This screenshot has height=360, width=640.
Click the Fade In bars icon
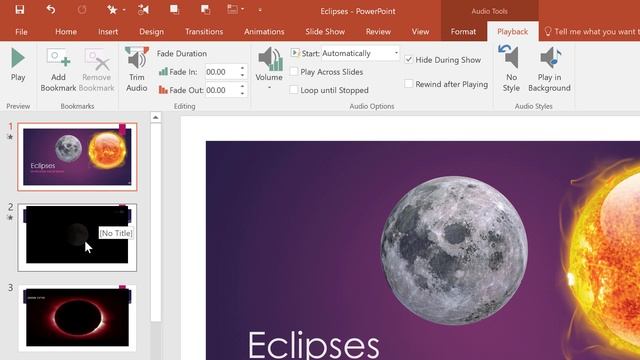[x=163, y=72]
